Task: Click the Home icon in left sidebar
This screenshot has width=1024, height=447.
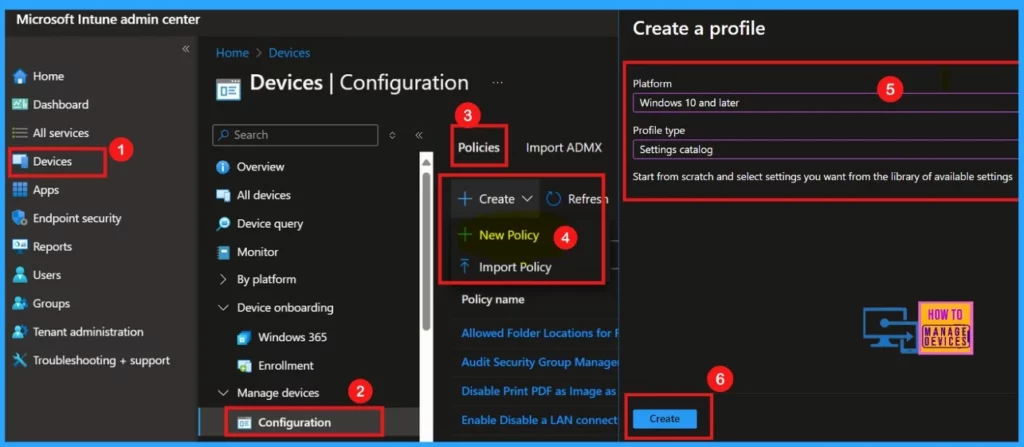Action: point(20,76)
